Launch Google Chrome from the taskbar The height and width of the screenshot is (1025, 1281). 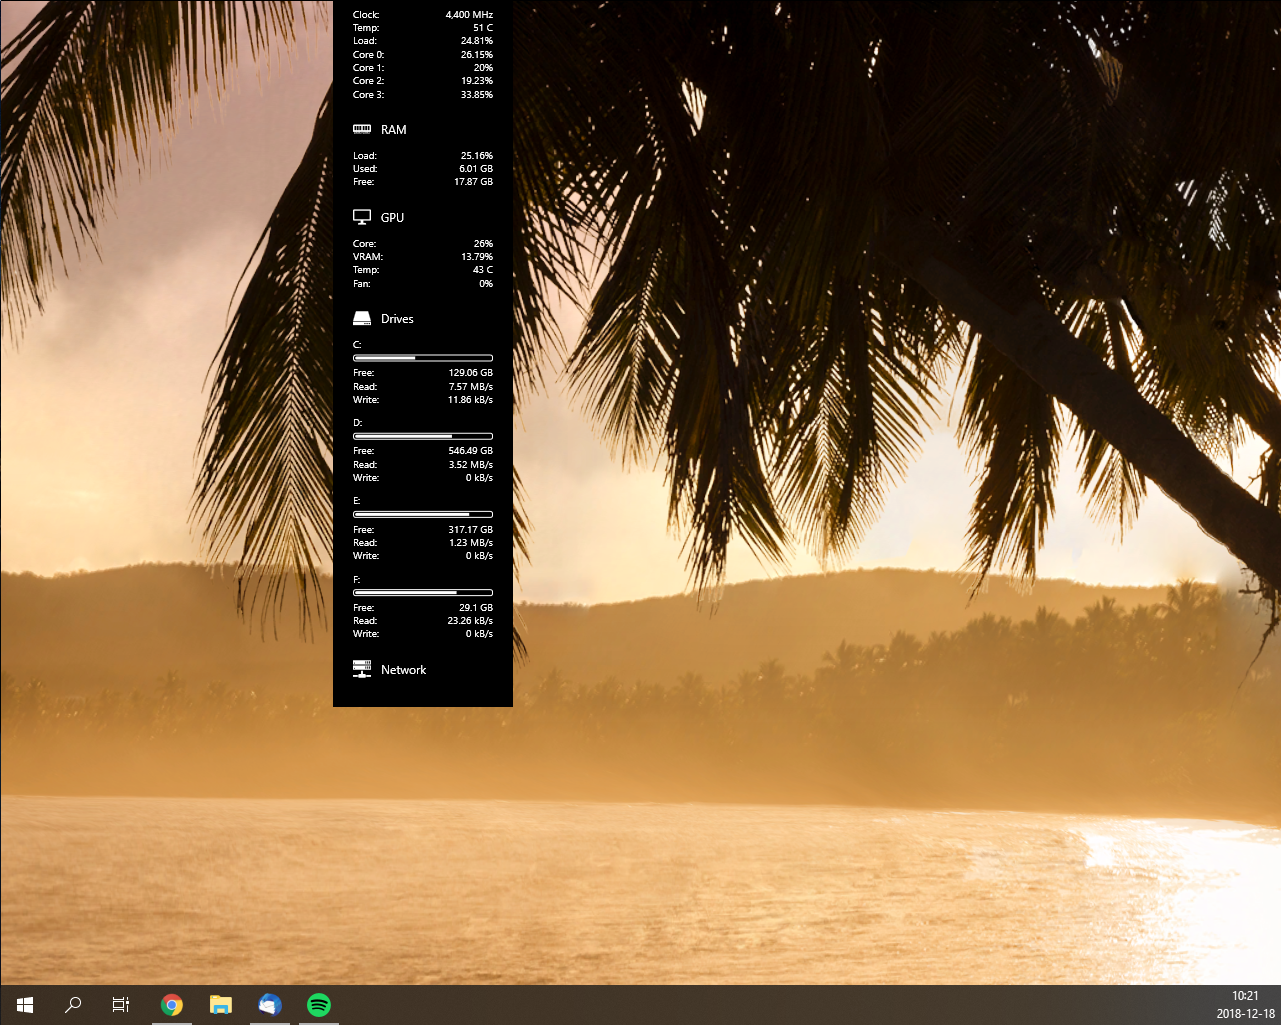coord(171,1004)
